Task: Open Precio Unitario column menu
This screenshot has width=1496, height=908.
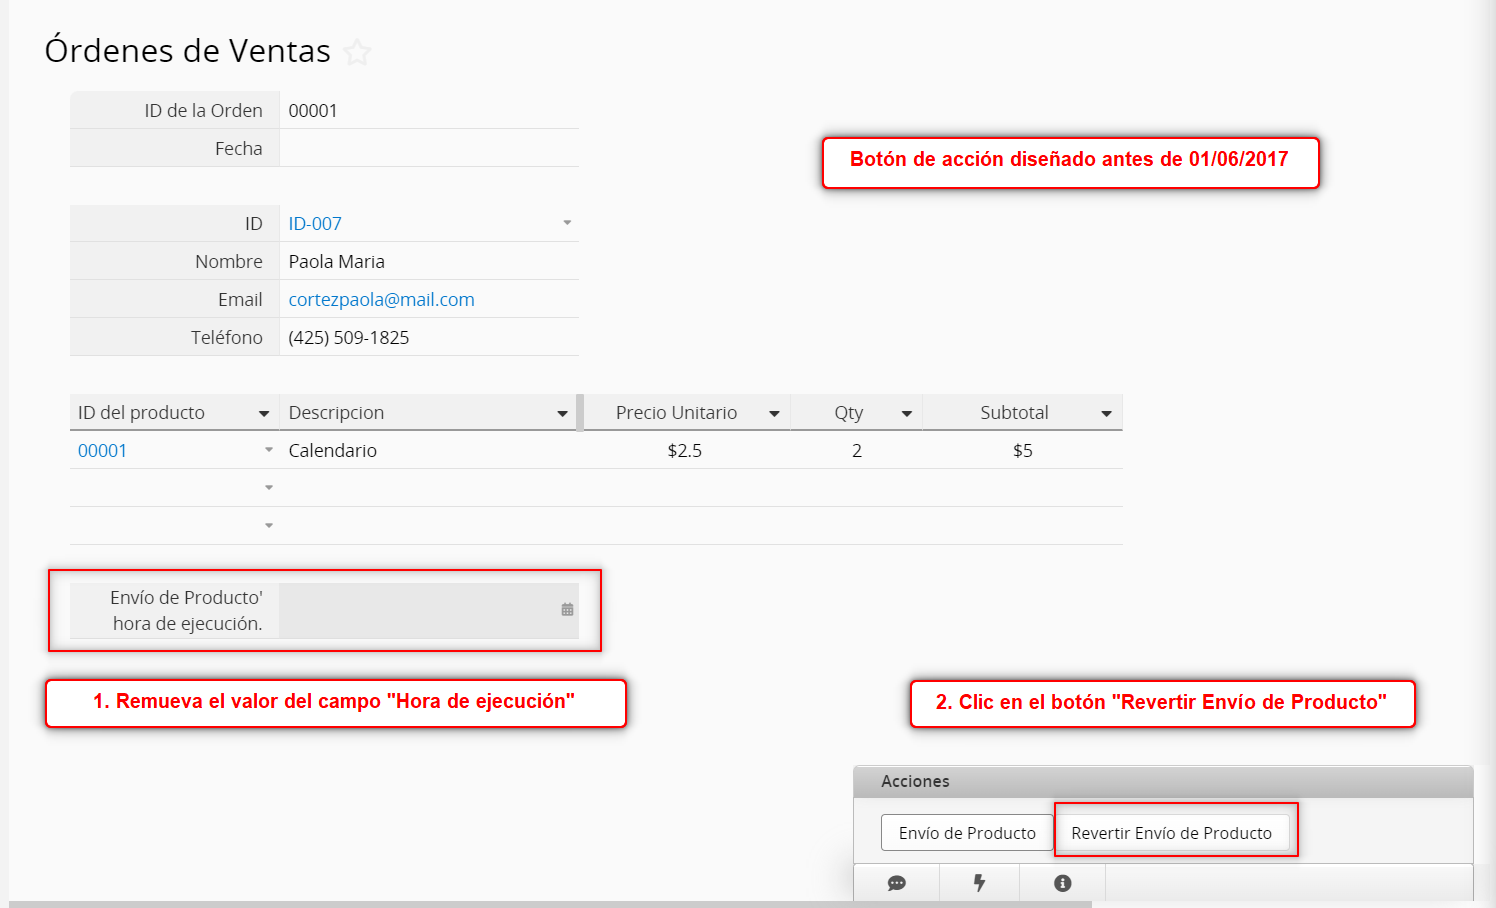Action: (x=774, y=414)
